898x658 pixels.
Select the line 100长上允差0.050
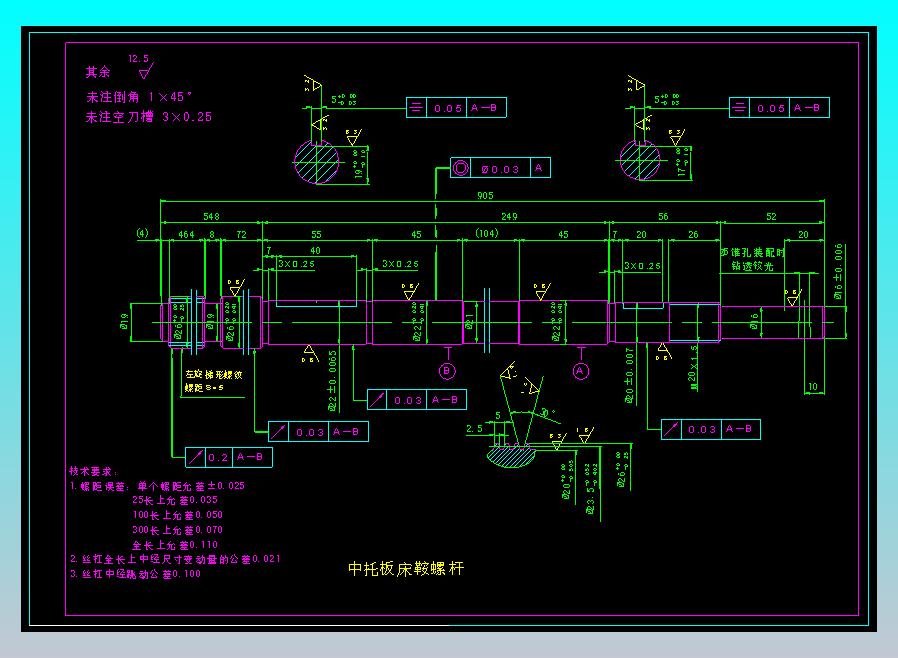pos(178,515)
